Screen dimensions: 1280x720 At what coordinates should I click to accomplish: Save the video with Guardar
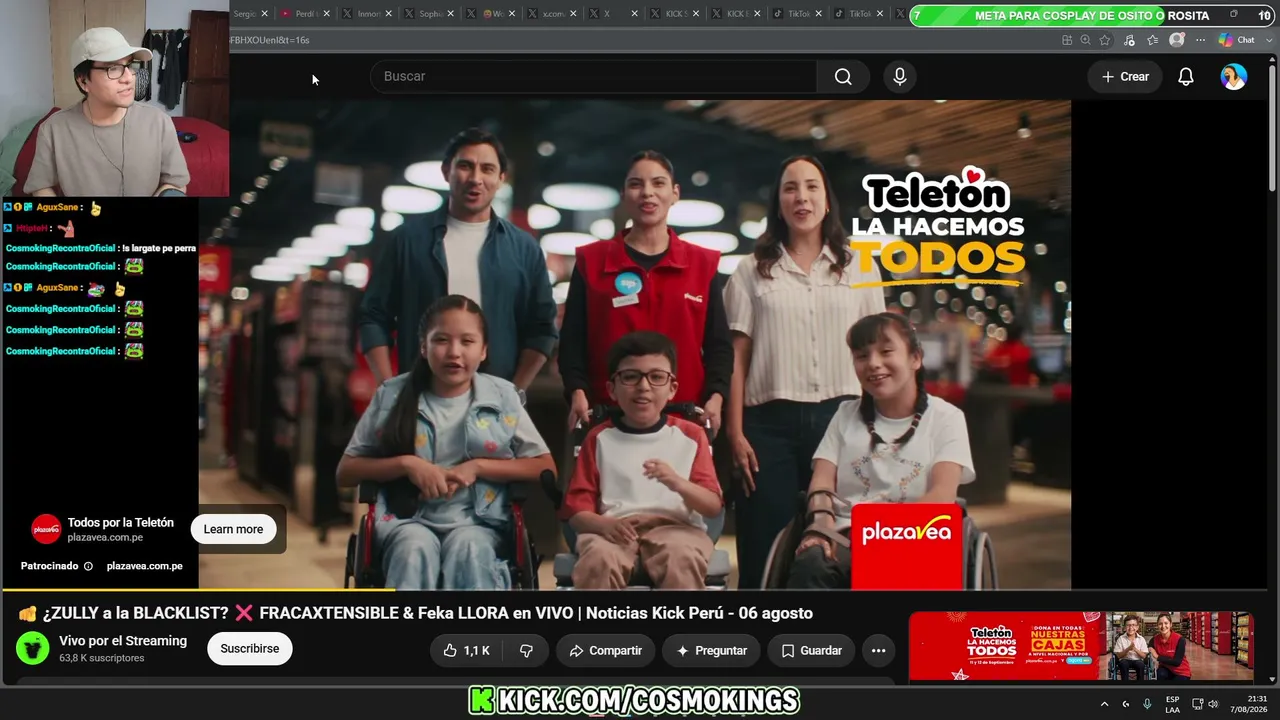811,650
